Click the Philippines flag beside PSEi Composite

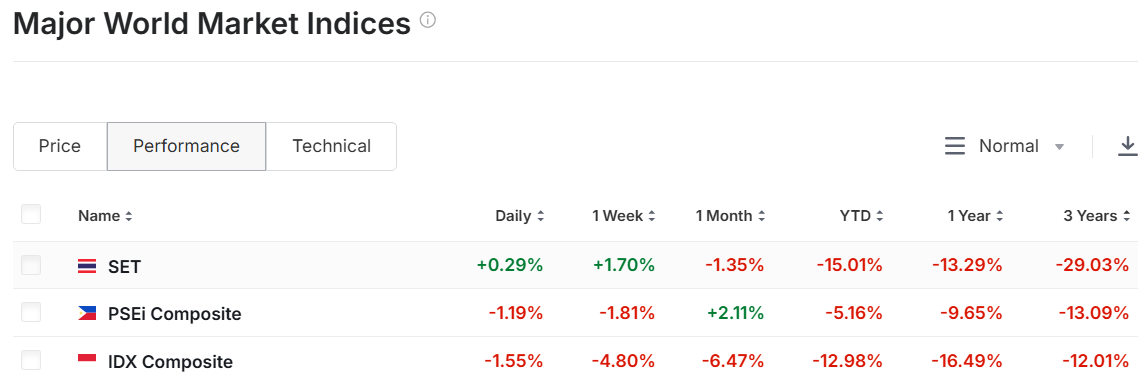tap(87, 314)
